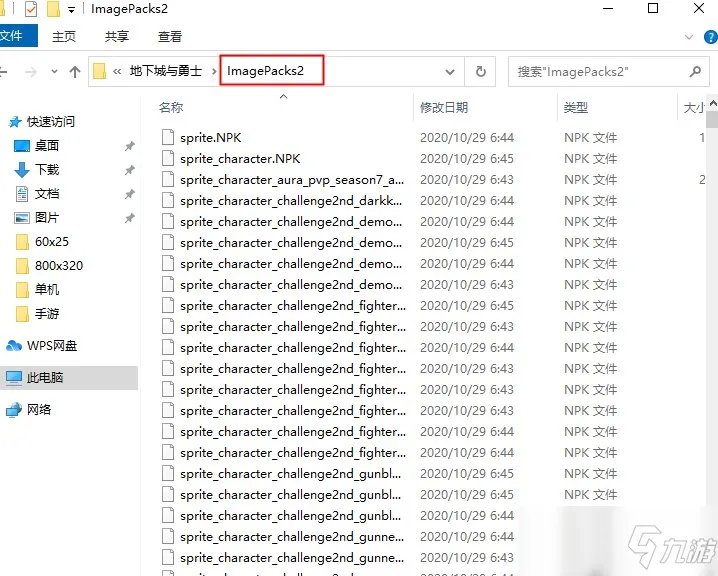This screenshot has width=718, height=576.
Task: Open the recent locations dropdown arrow
Action: [54, 71]
